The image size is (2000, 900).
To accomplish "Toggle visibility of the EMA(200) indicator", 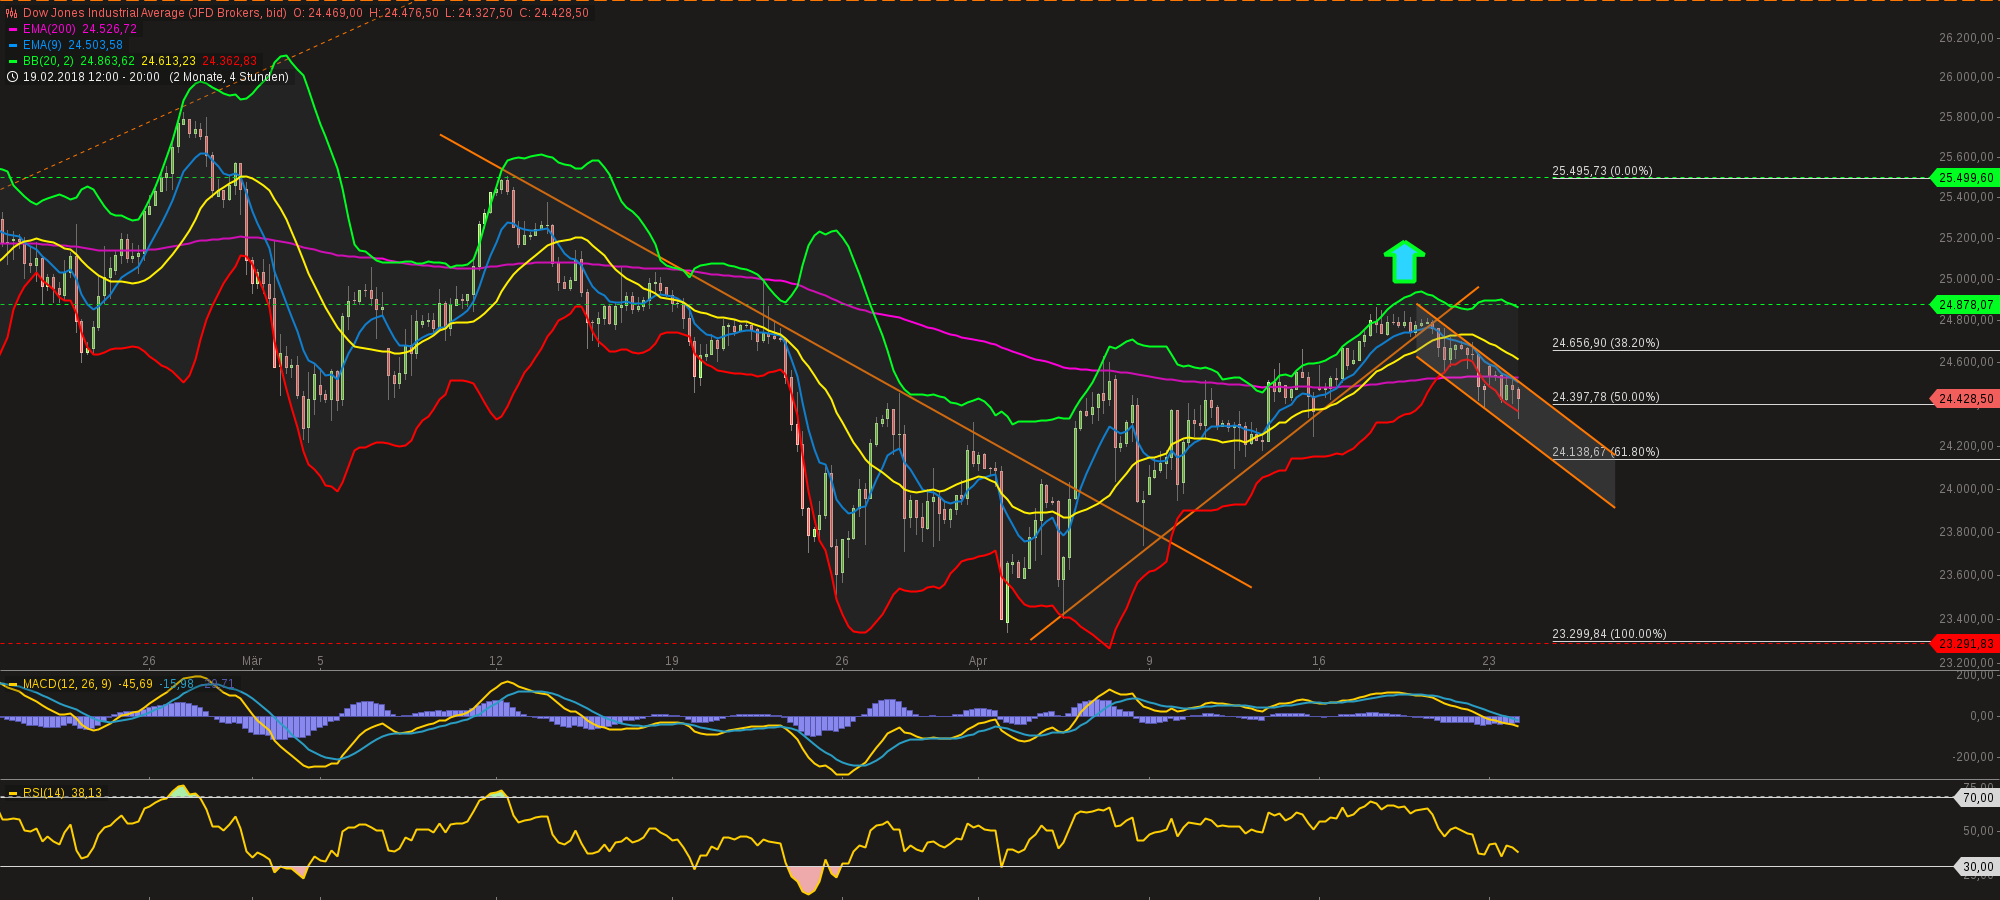I will 50,30.
